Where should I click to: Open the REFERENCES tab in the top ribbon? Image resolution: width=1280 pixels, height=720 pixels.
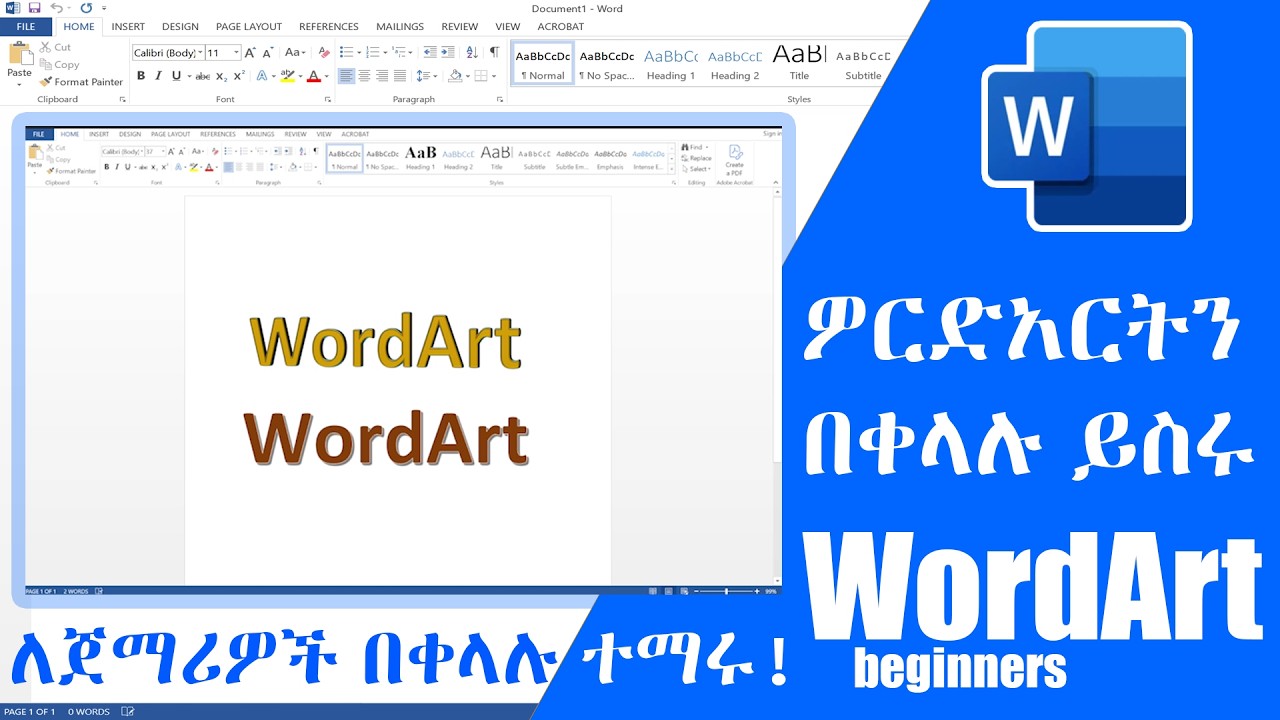click(x=329, y=27)
